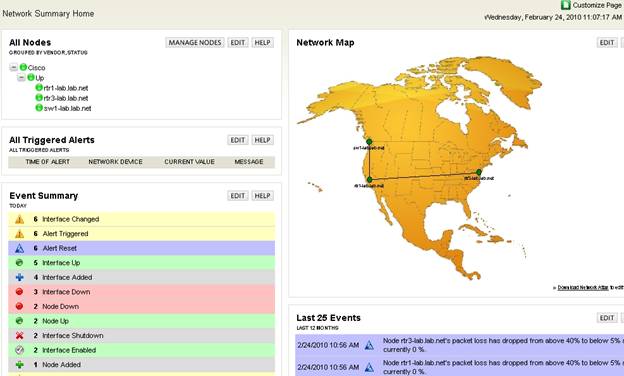Edit the All Triggered Alerts resource

click(x=238, y=140)
